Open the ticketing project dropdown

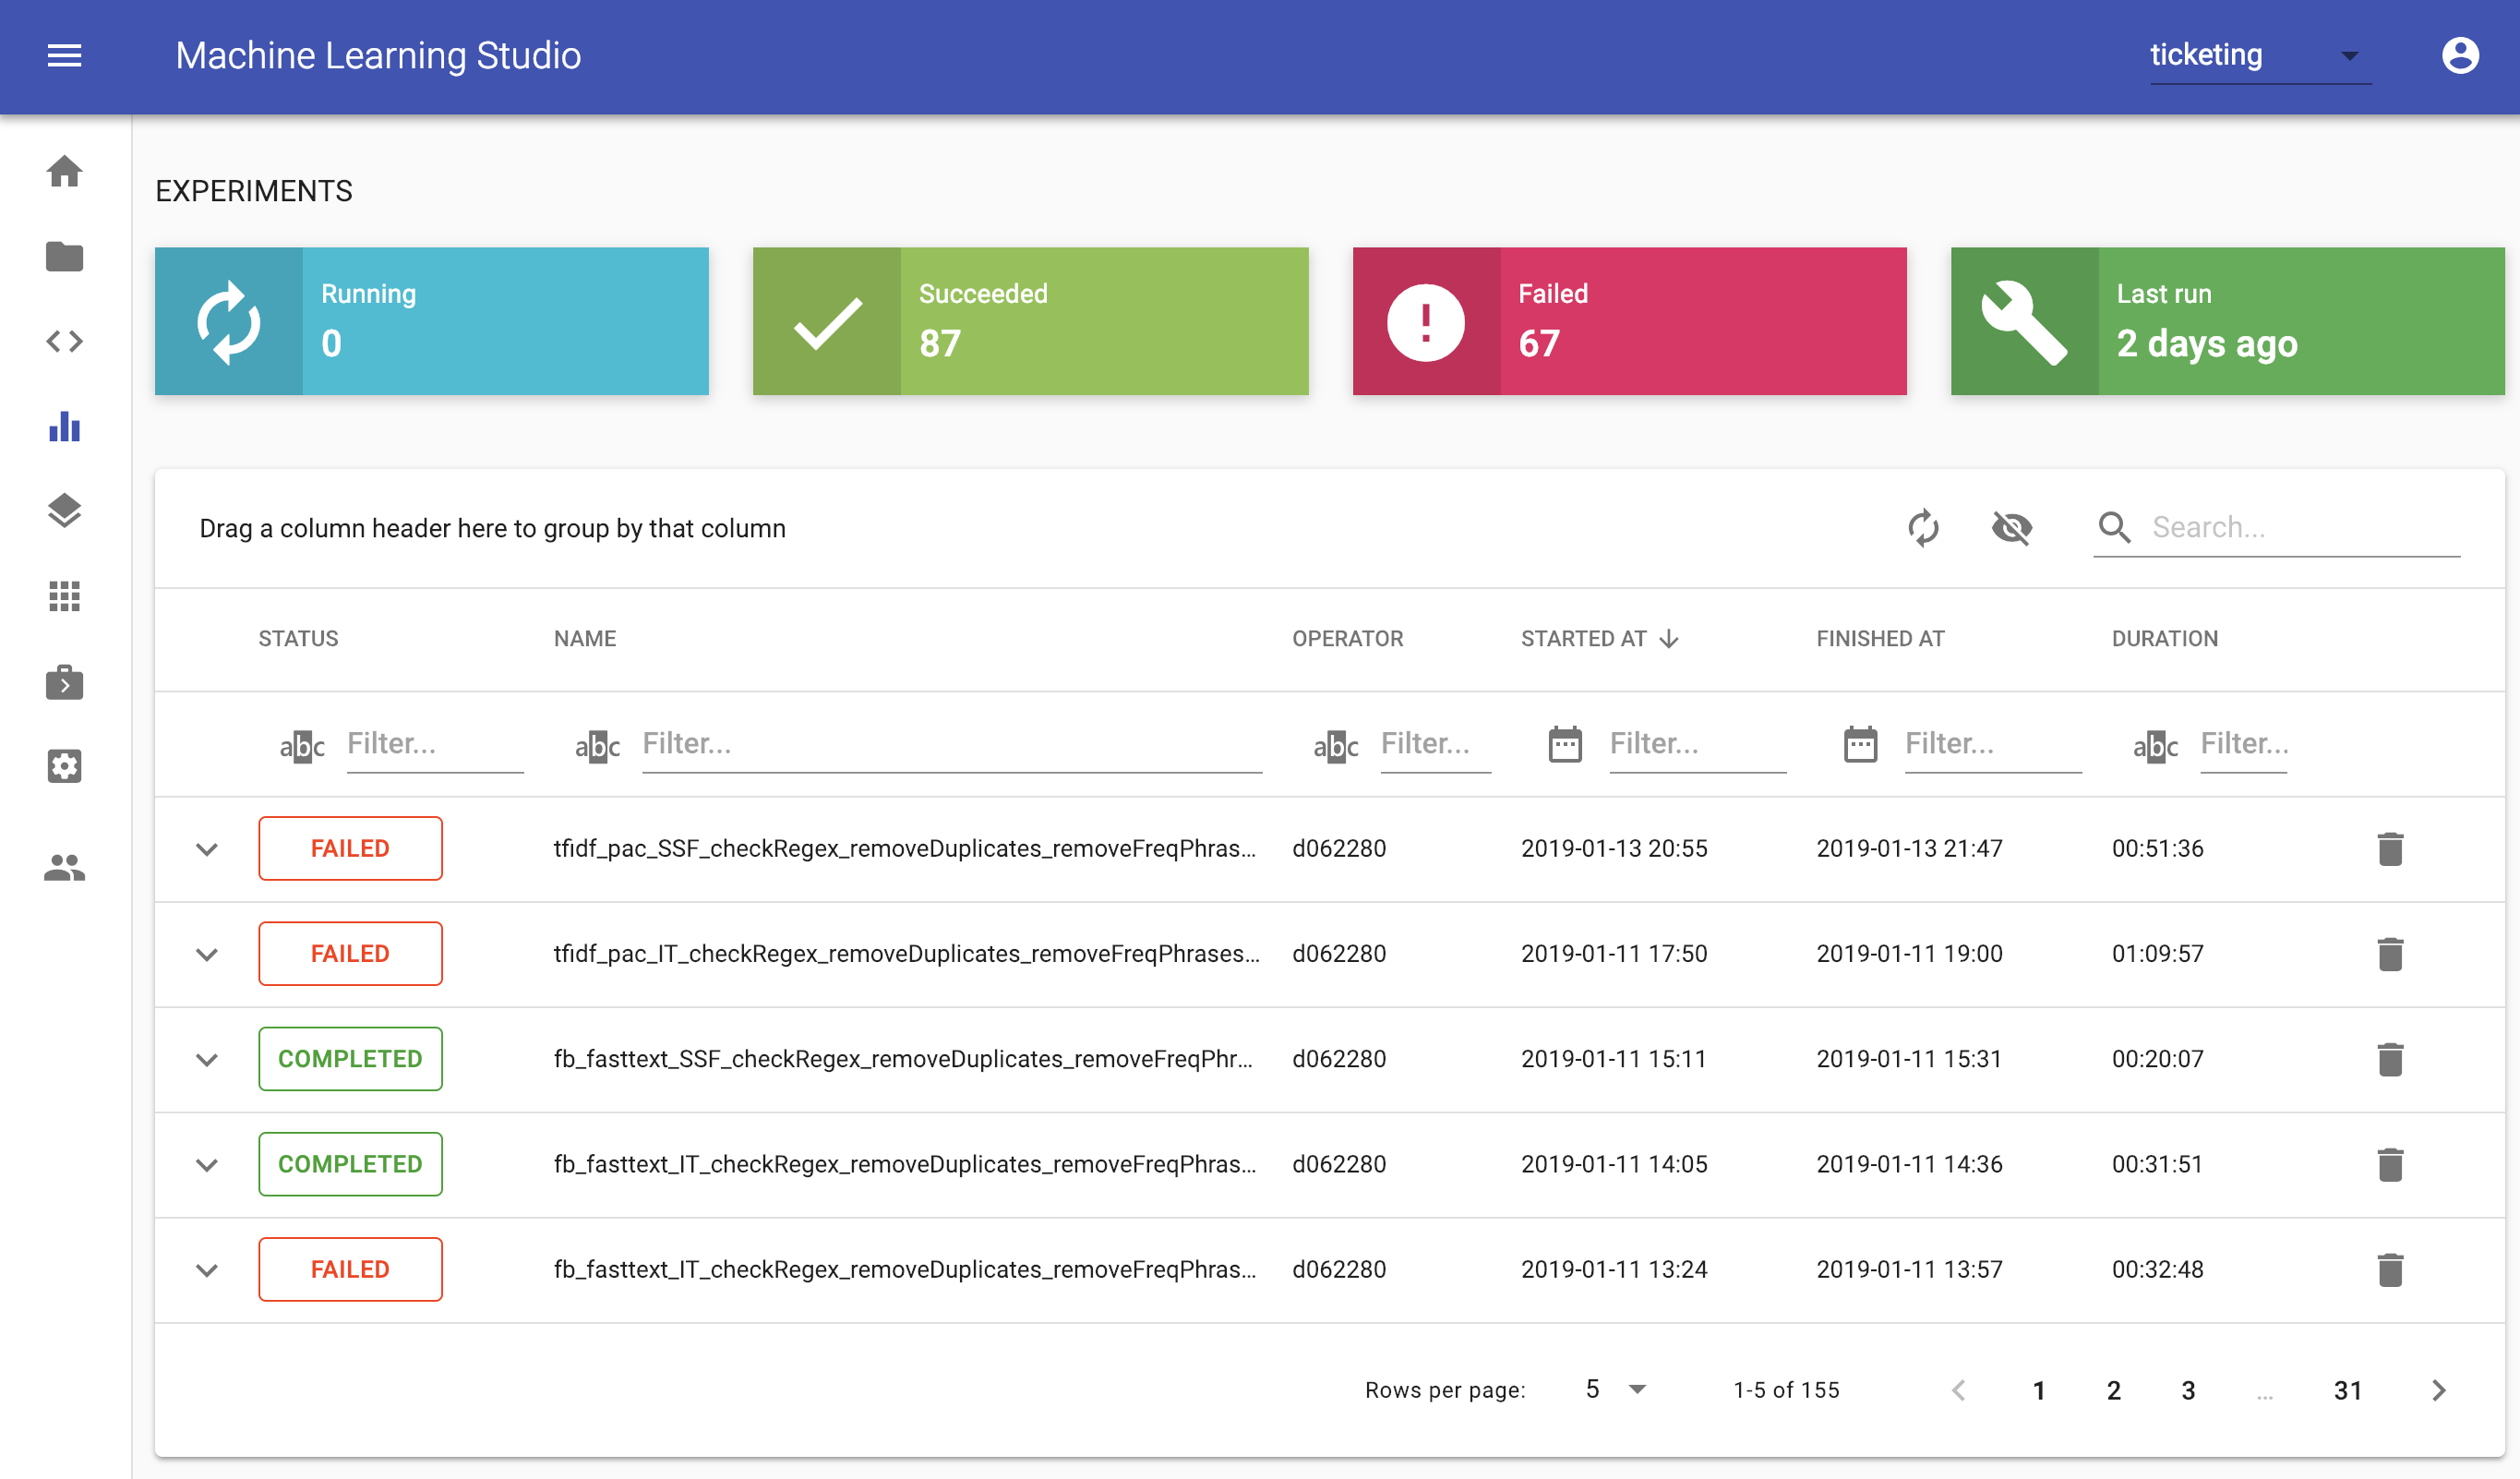pyautogui.click(x=2258, y=55)
